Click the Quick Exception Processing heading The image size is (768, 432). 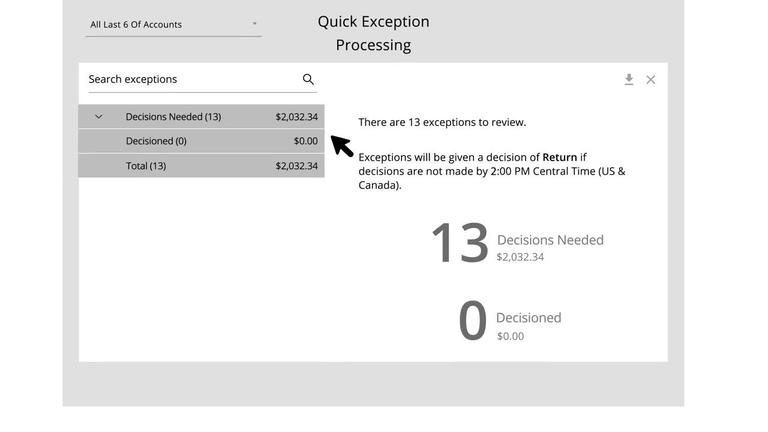click(373, 33)
